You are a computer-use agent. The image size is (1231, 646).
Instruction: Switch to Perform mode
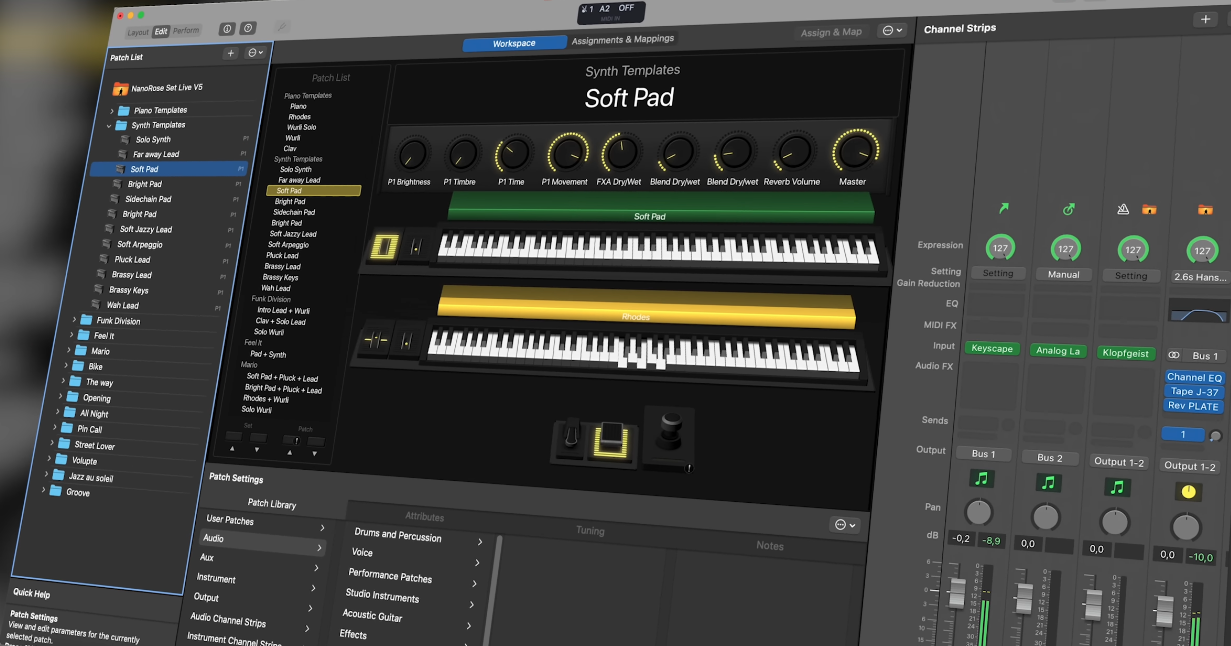tap(186, 31)
